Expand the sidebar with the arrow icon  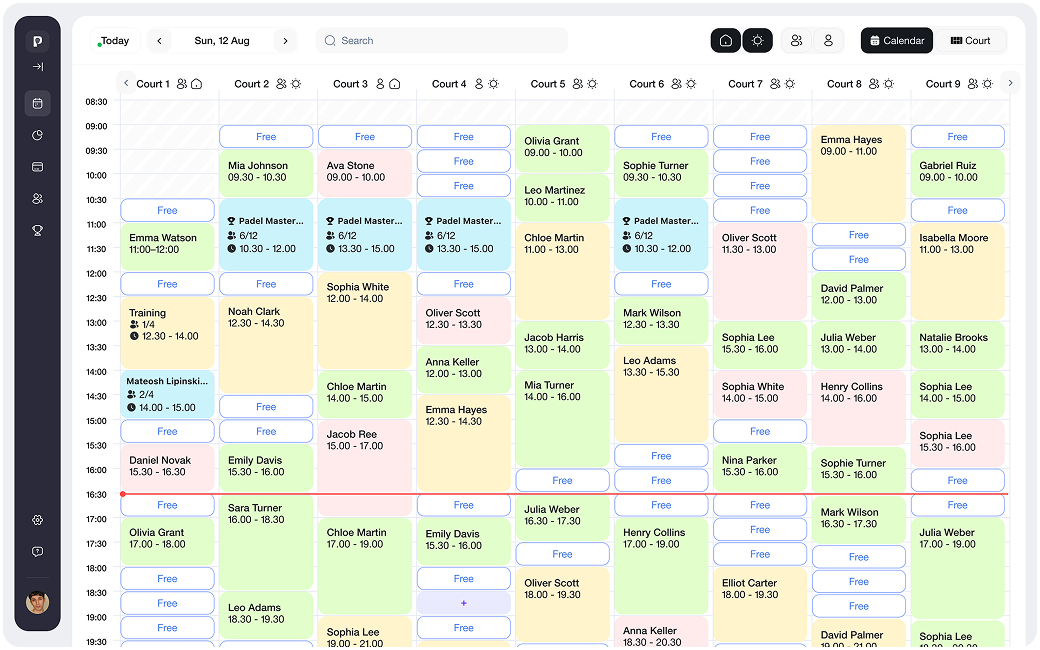[x=37, y=67]
